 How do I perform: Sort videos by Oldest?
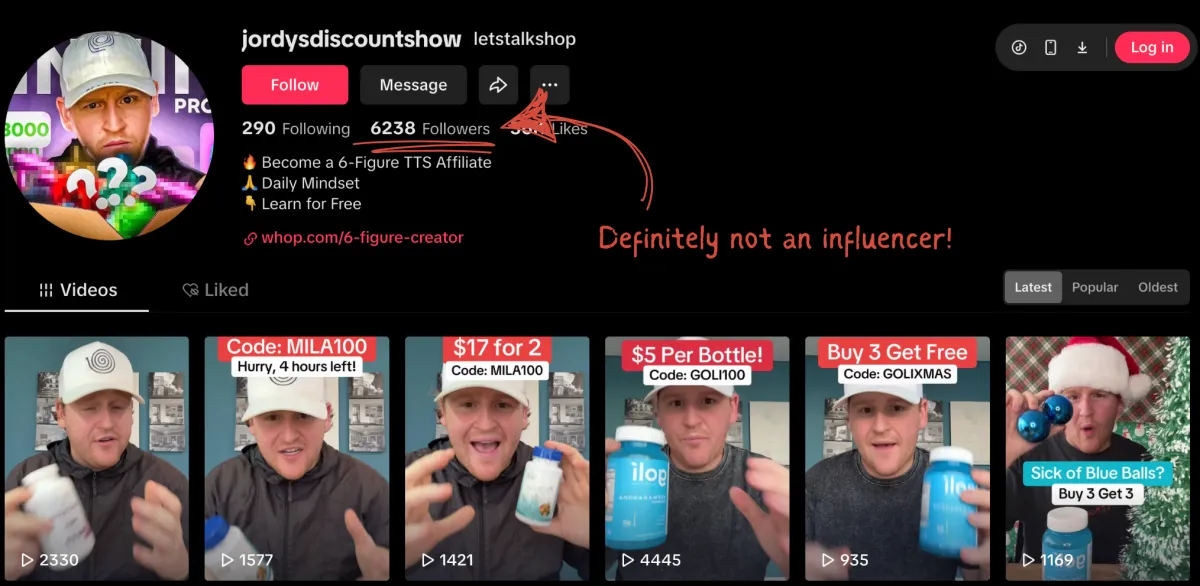pos(1158,287)
